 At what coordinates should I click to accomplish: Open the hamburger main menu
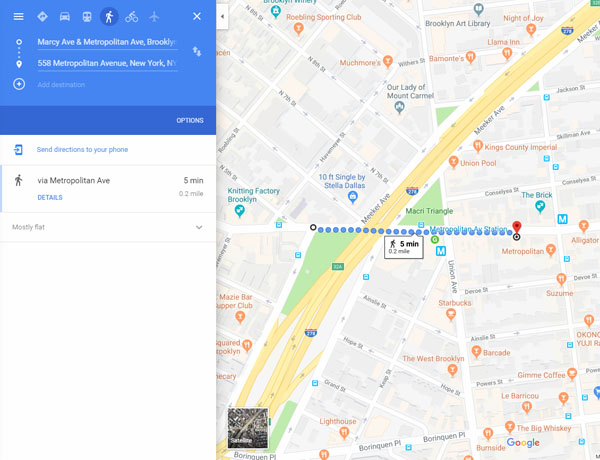(x=18, y=16)
